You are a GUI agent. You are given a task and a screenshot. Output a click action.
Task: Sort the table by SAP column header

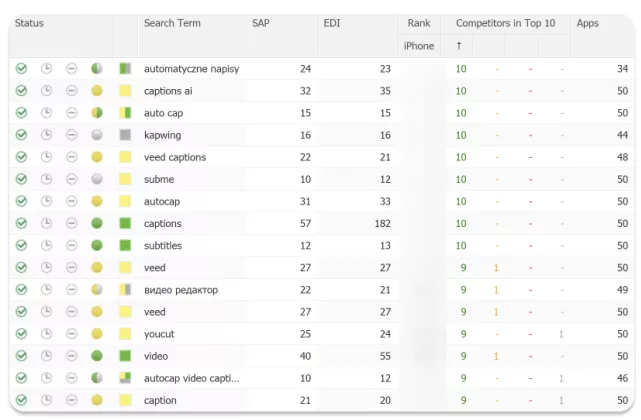point(261,23)
